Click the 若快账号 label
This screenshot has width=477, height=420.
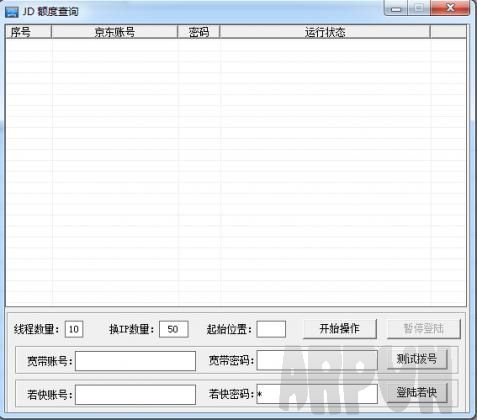pos(50,395)
